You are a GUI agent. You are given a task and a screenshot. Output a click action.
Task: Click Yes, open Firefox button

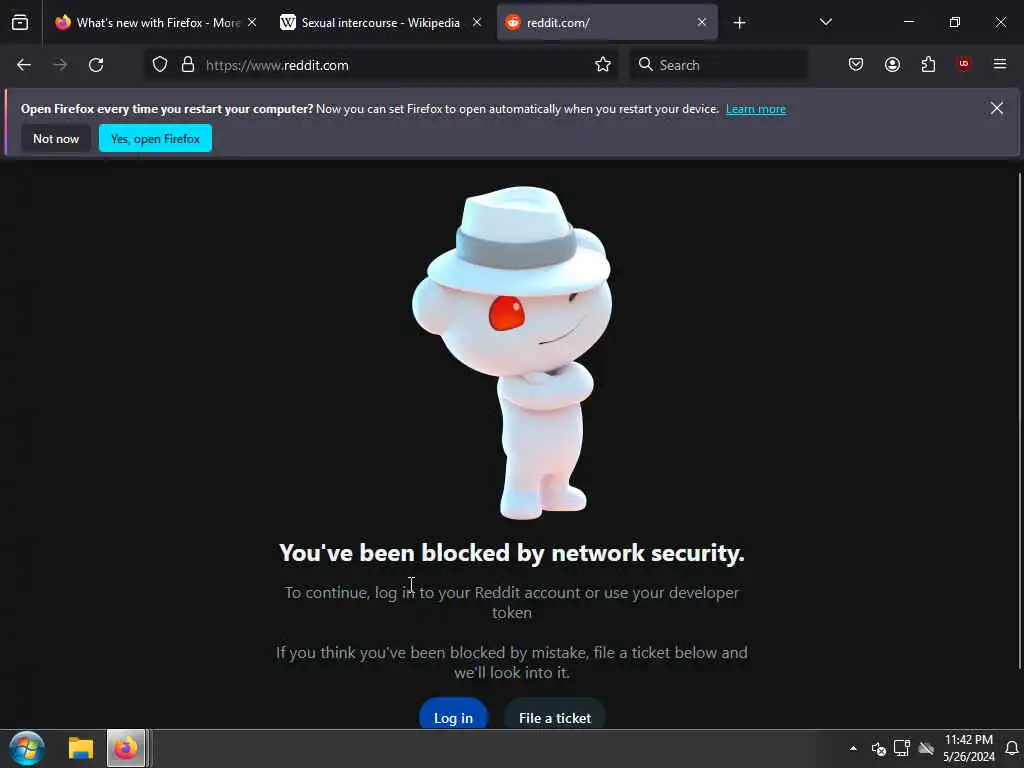pos(155,138)
